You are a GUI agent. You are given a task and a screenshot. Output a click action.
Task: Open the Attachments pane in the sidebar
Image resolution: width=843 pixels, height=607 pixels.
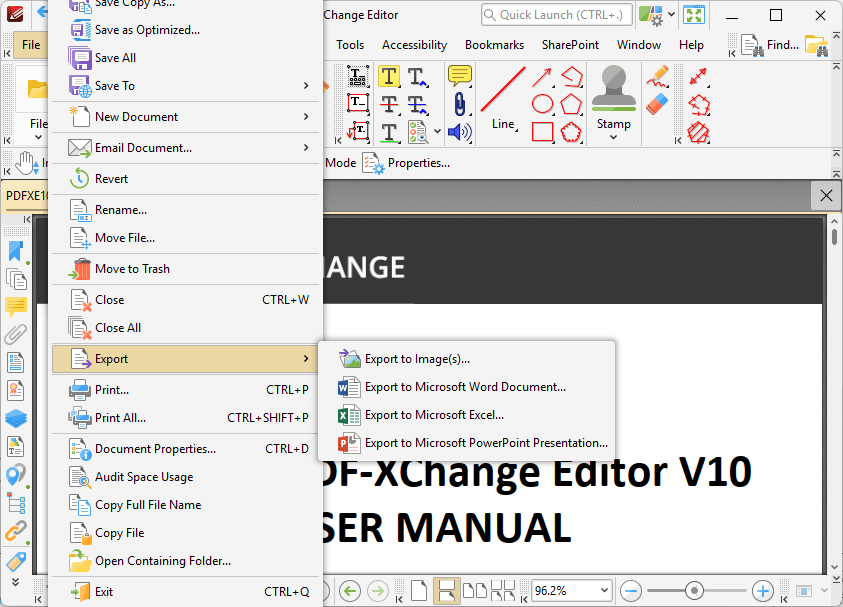coord(16,334)
